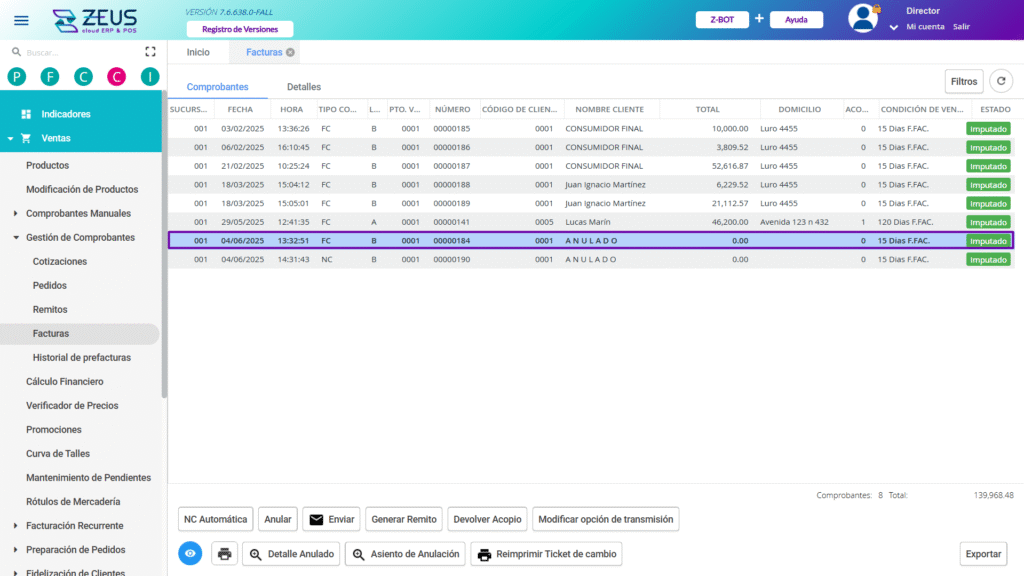The image size is (1024, 576).
Task: Click the user avatar icon
Action: 863,18
